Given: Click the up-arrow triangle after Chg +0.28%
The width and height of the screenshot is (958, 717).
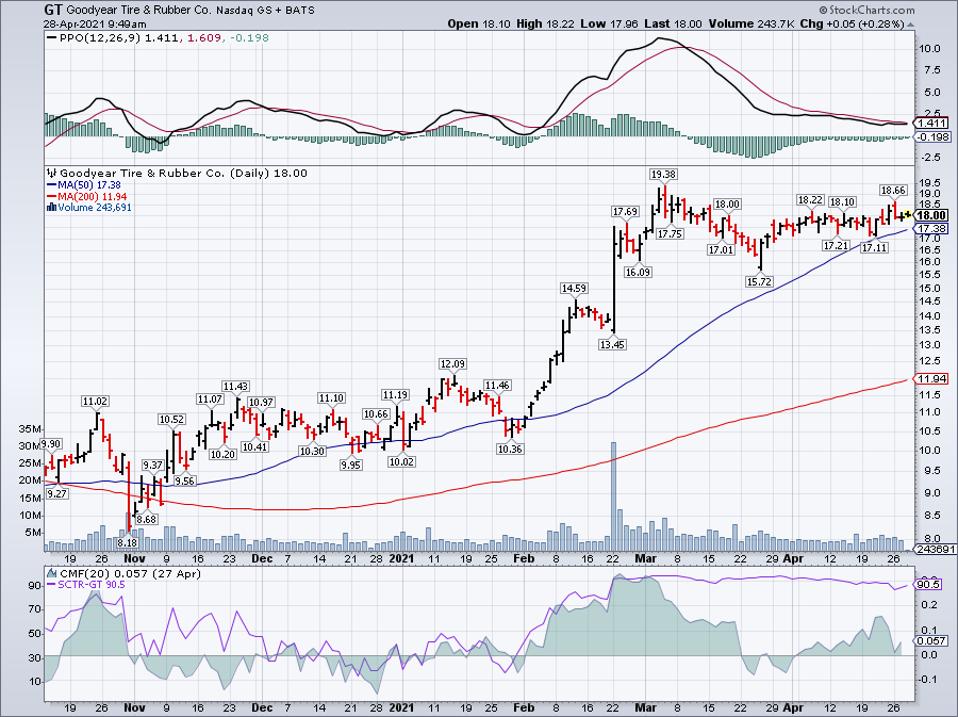Looking at the screenshot, I should pos(911,24).
